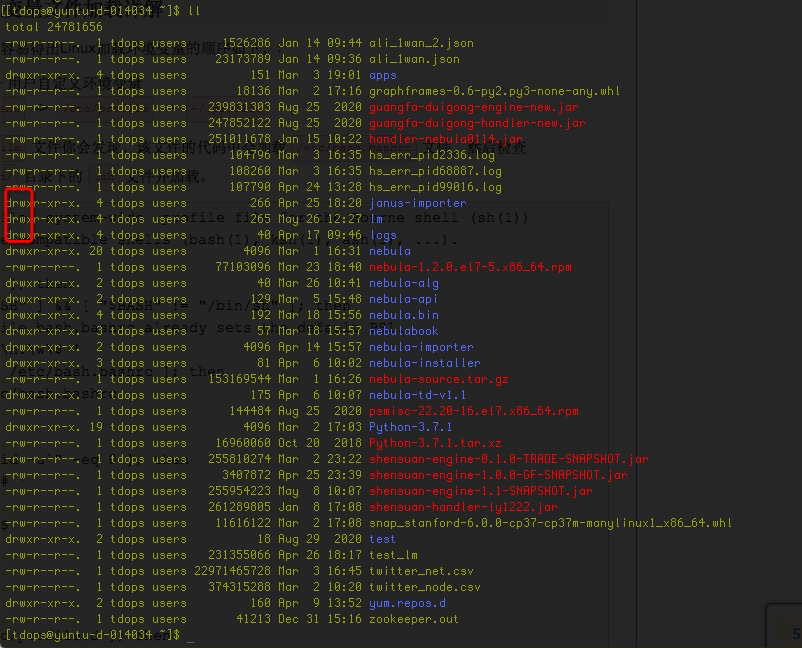The width and height of the screenshot is (802, 648).
Task: Select the ali_1wan_2.json file name
Action: pos(421,43)
